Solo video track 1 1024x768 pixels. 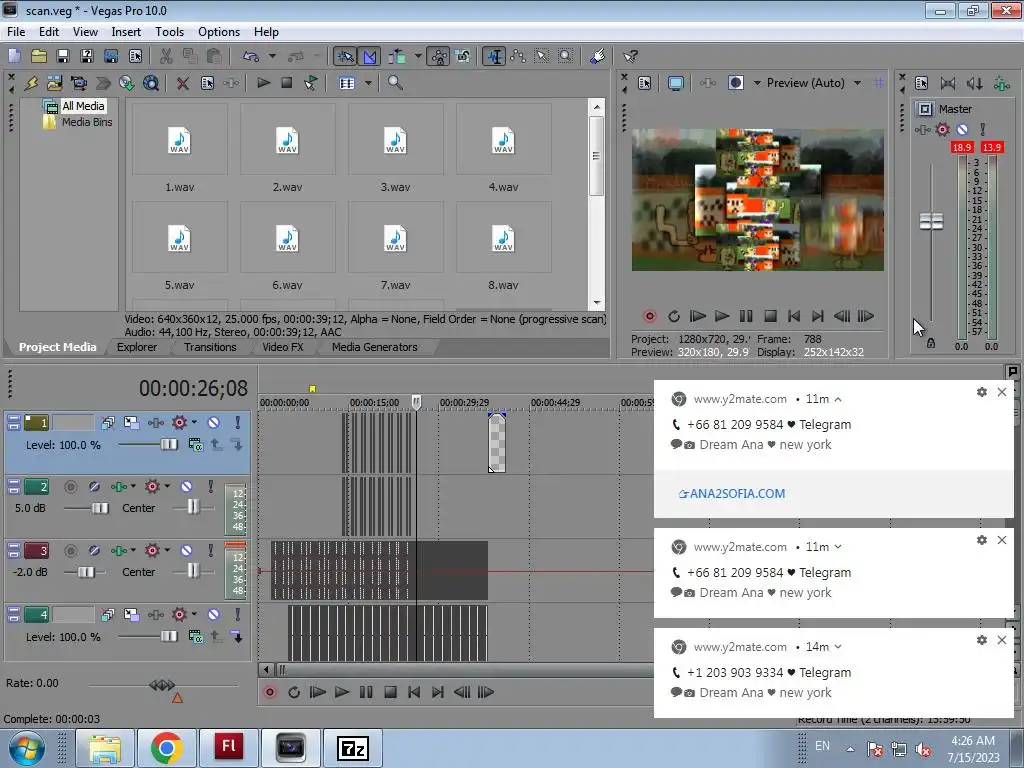tap(238, 423)
